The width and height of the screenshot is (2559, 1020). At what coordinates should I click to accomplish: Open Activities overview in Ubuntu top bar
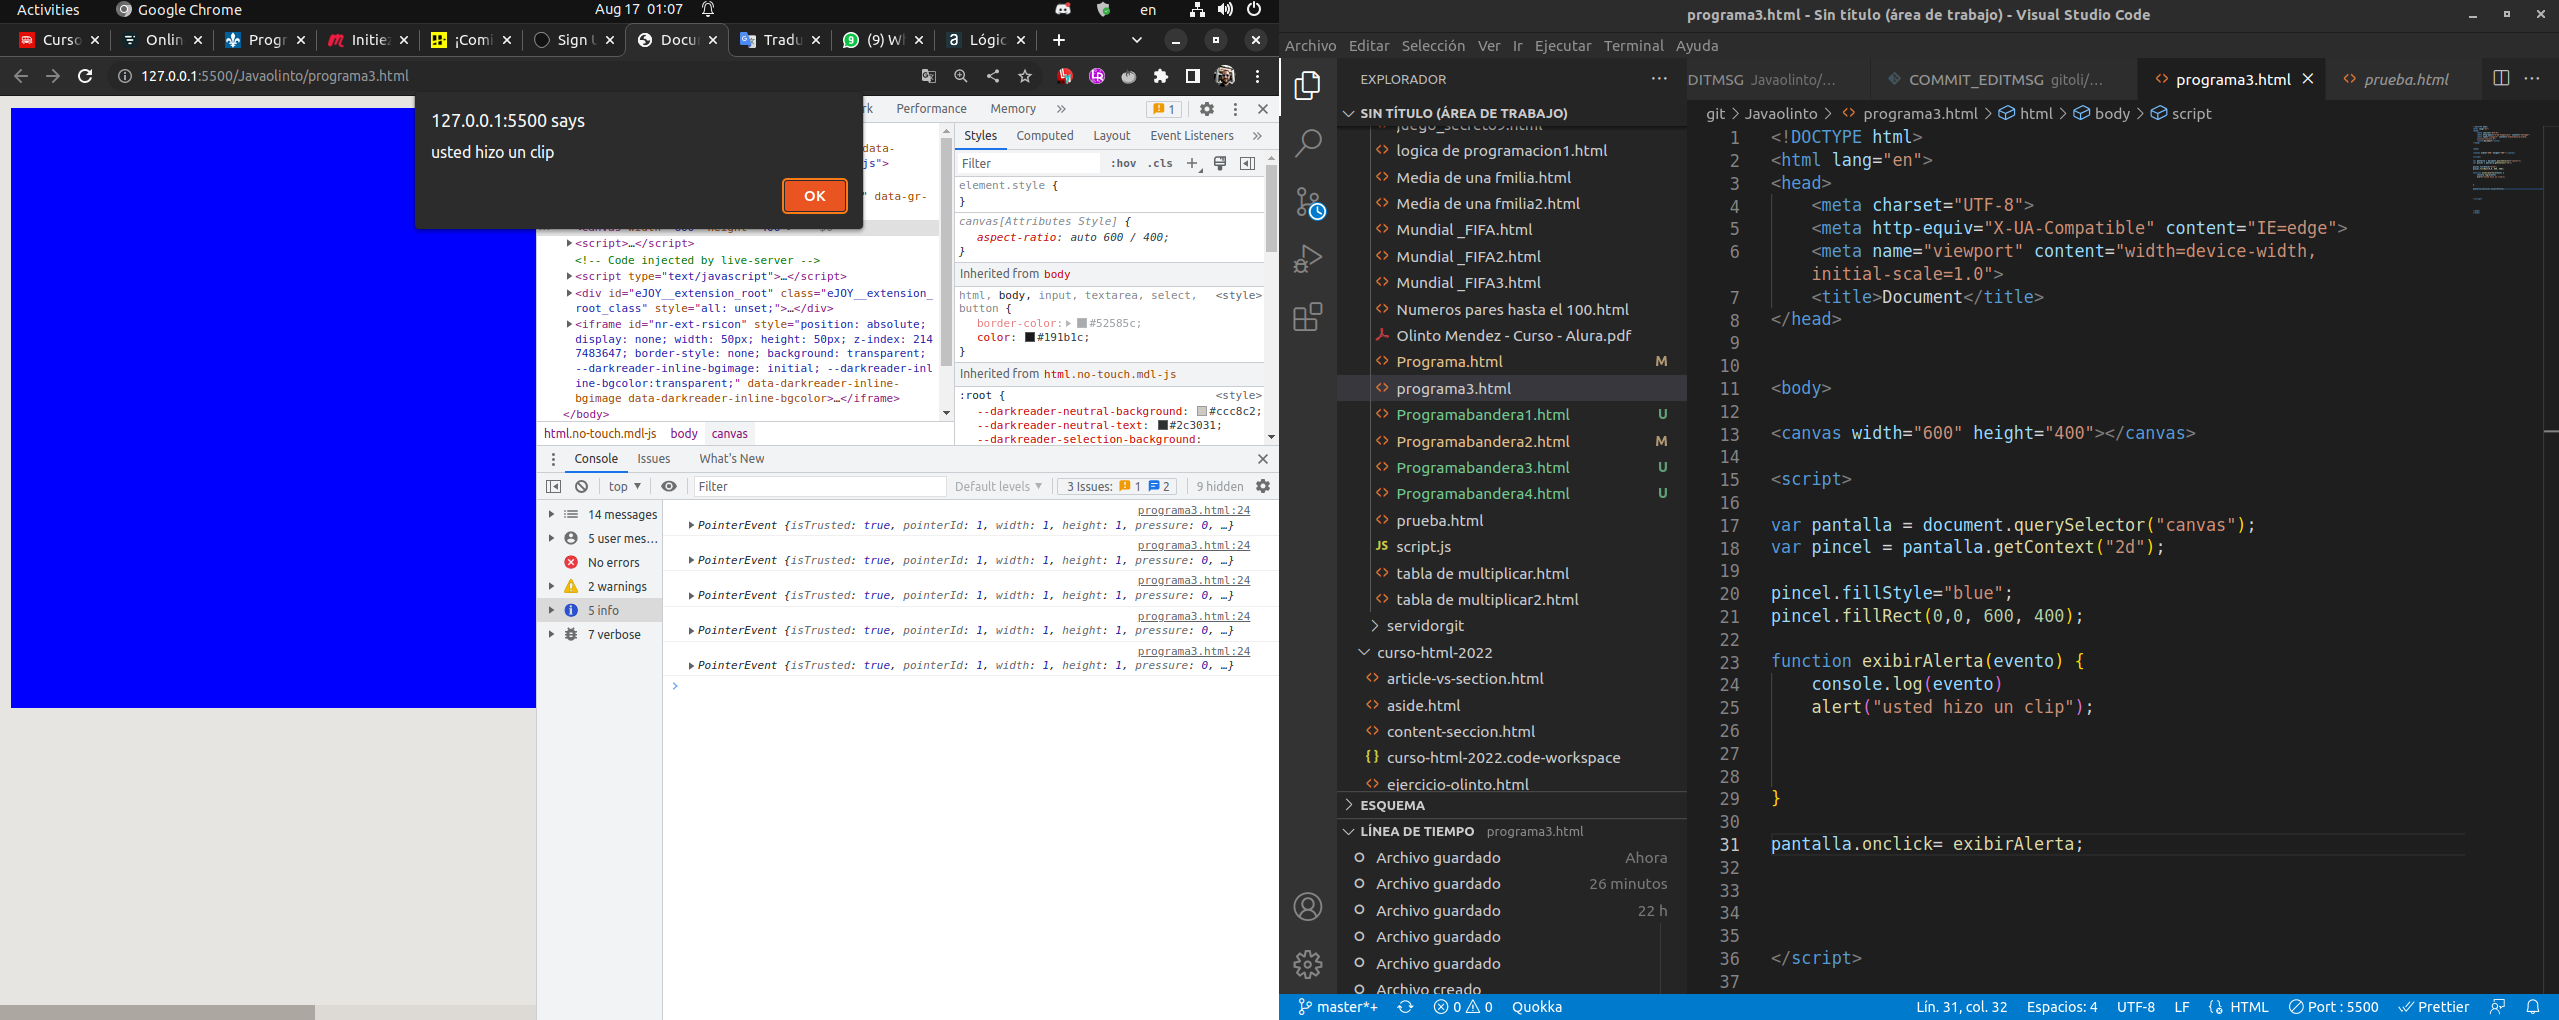click(x=48, y=10)
